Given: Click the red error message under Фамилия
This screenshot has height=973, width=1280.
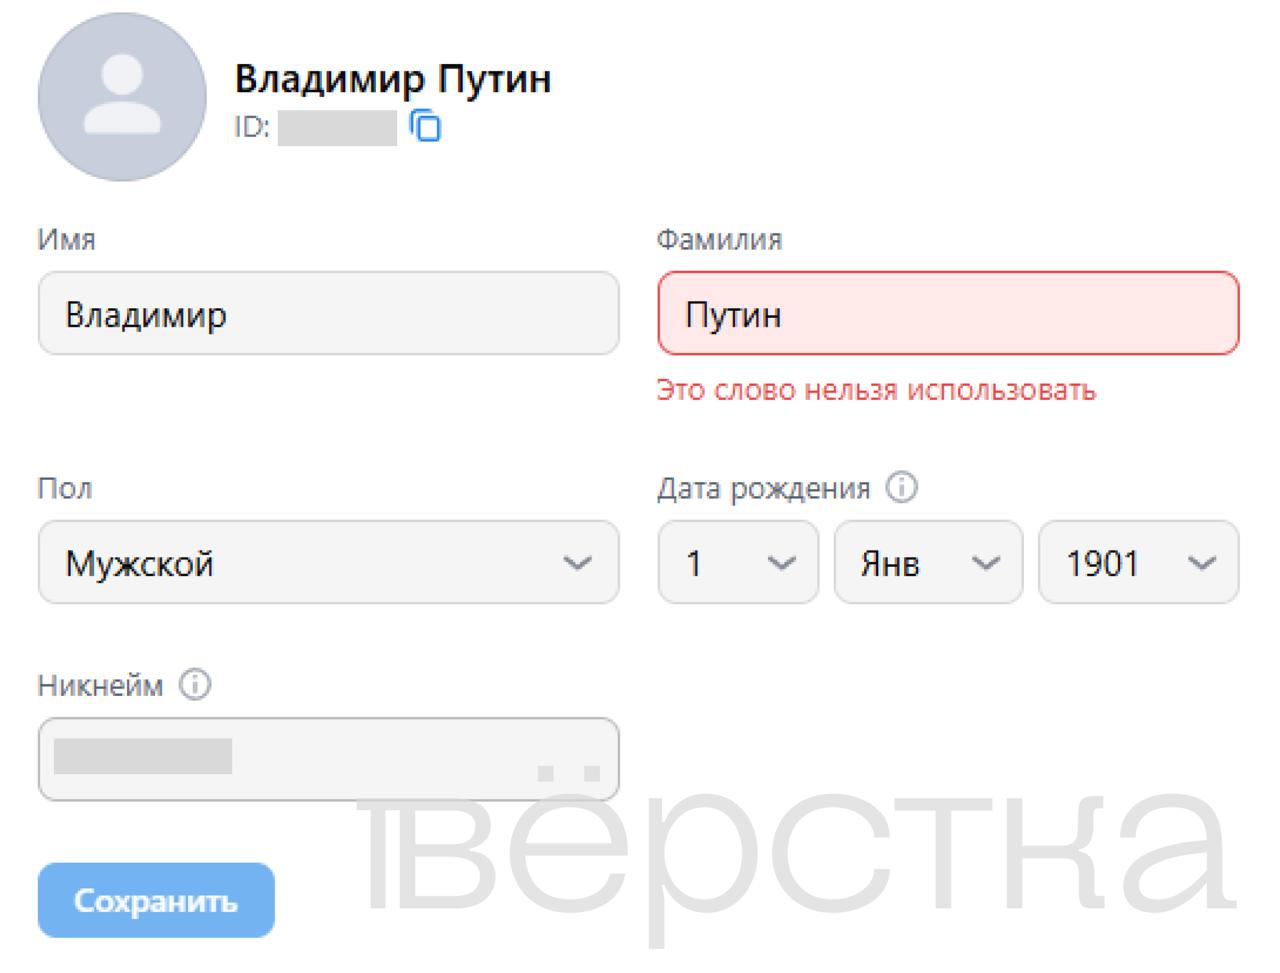Looking at the screenshot, I should [876, 390].
